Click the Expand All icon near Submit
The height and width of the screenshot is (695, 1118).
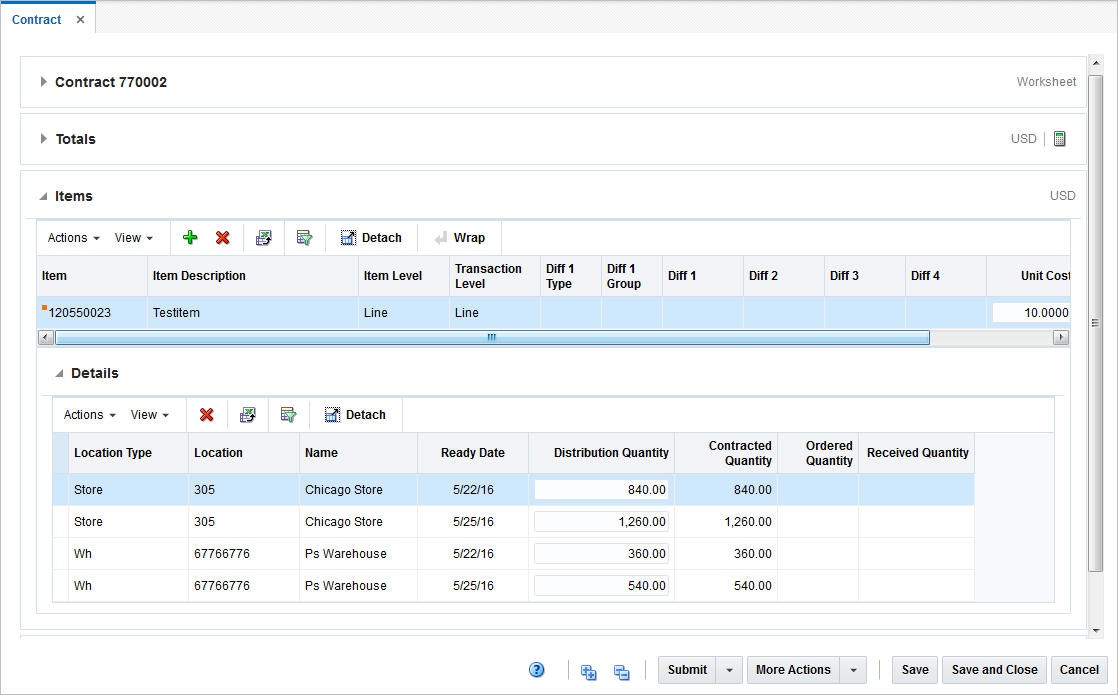point(589,671)
